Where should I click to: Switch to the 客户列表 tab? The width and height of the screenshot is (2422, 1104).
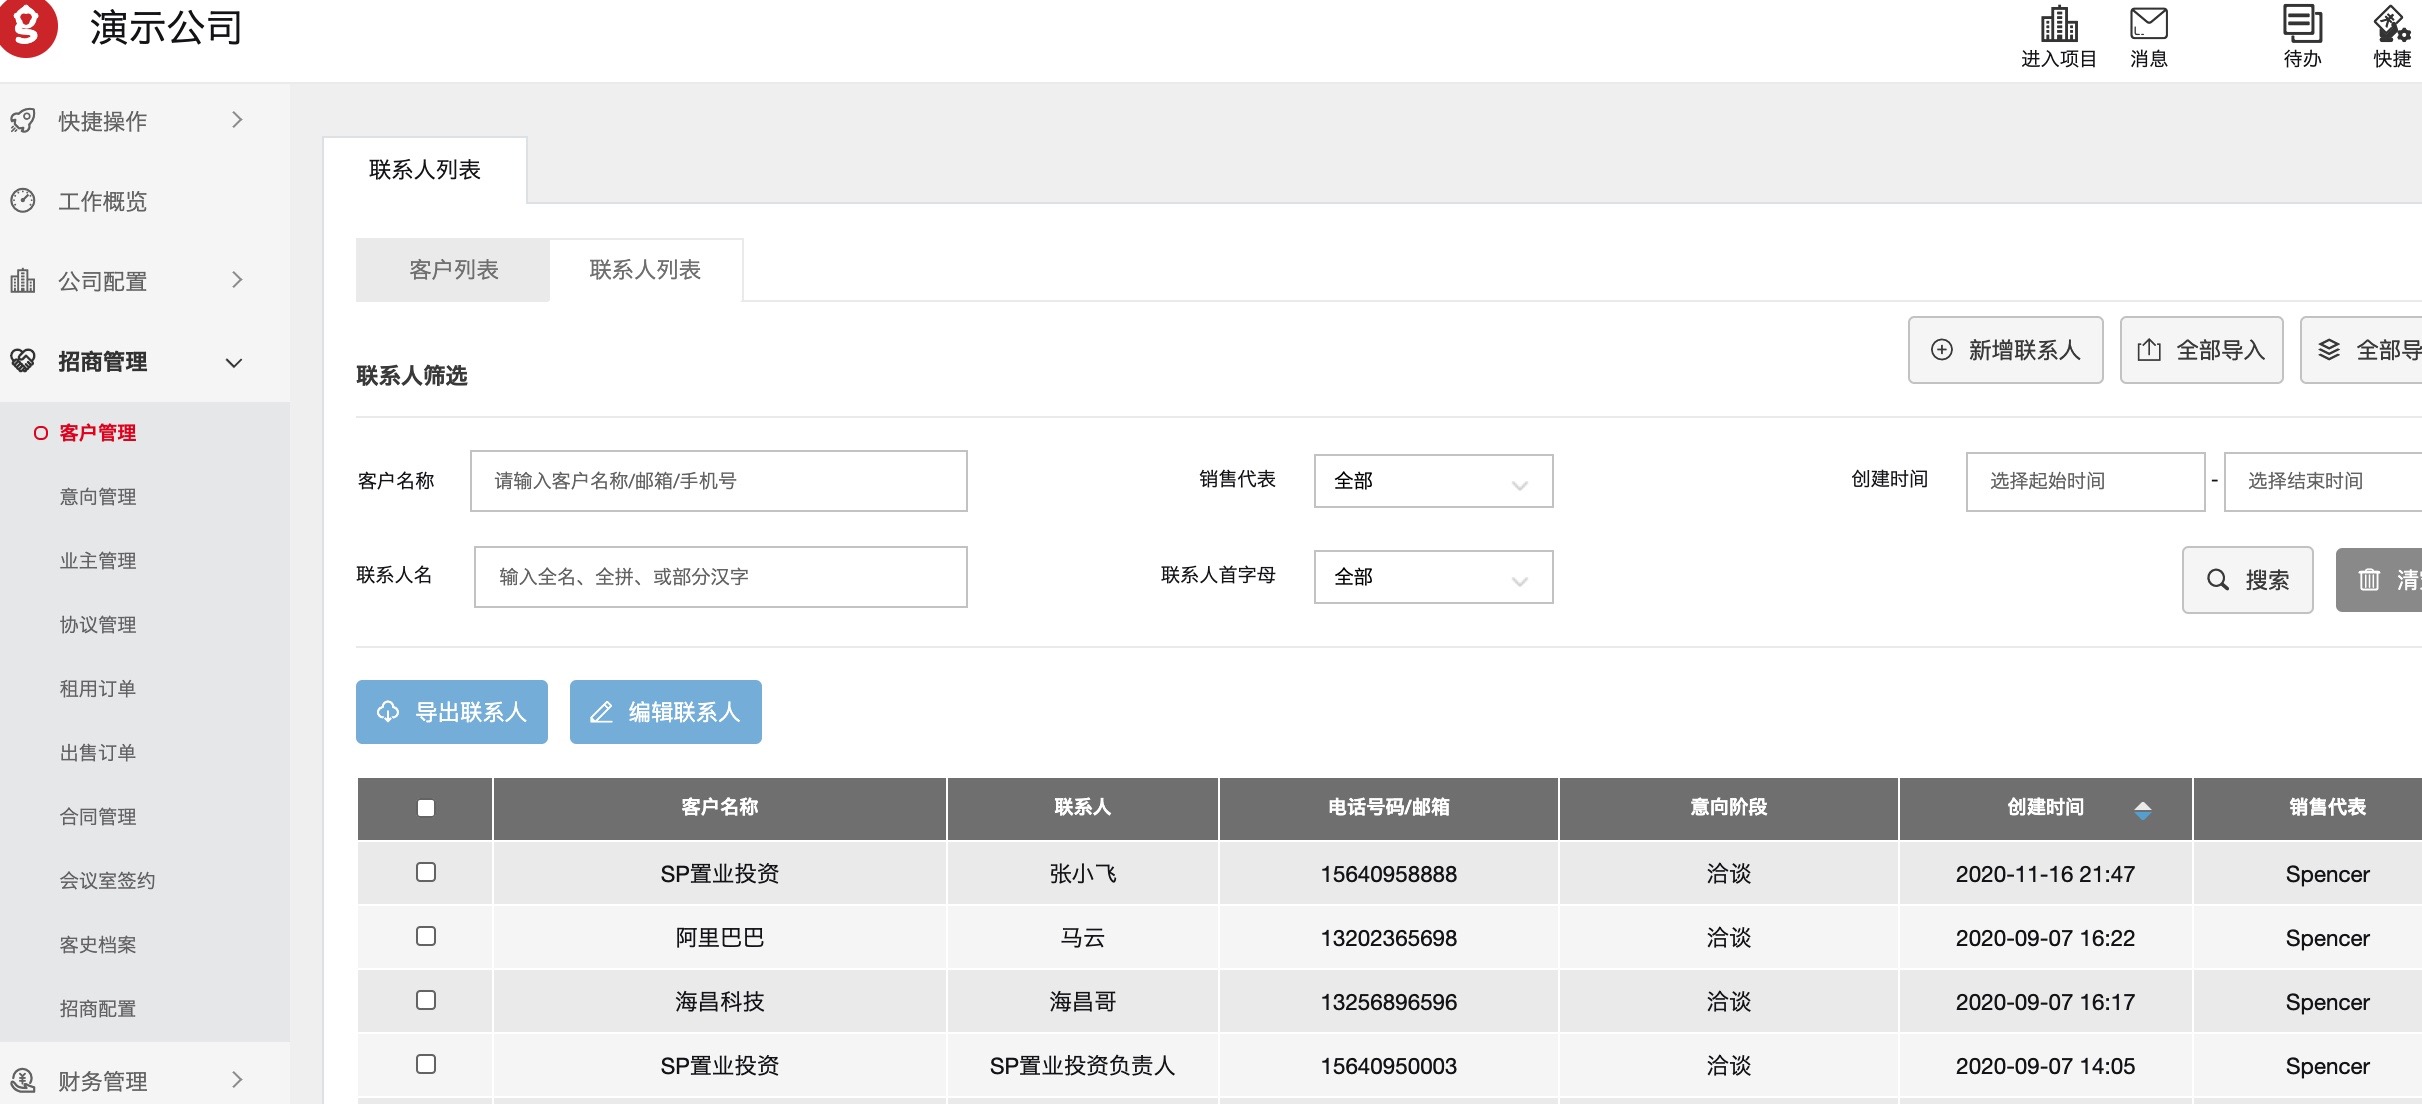click(453, 270)
